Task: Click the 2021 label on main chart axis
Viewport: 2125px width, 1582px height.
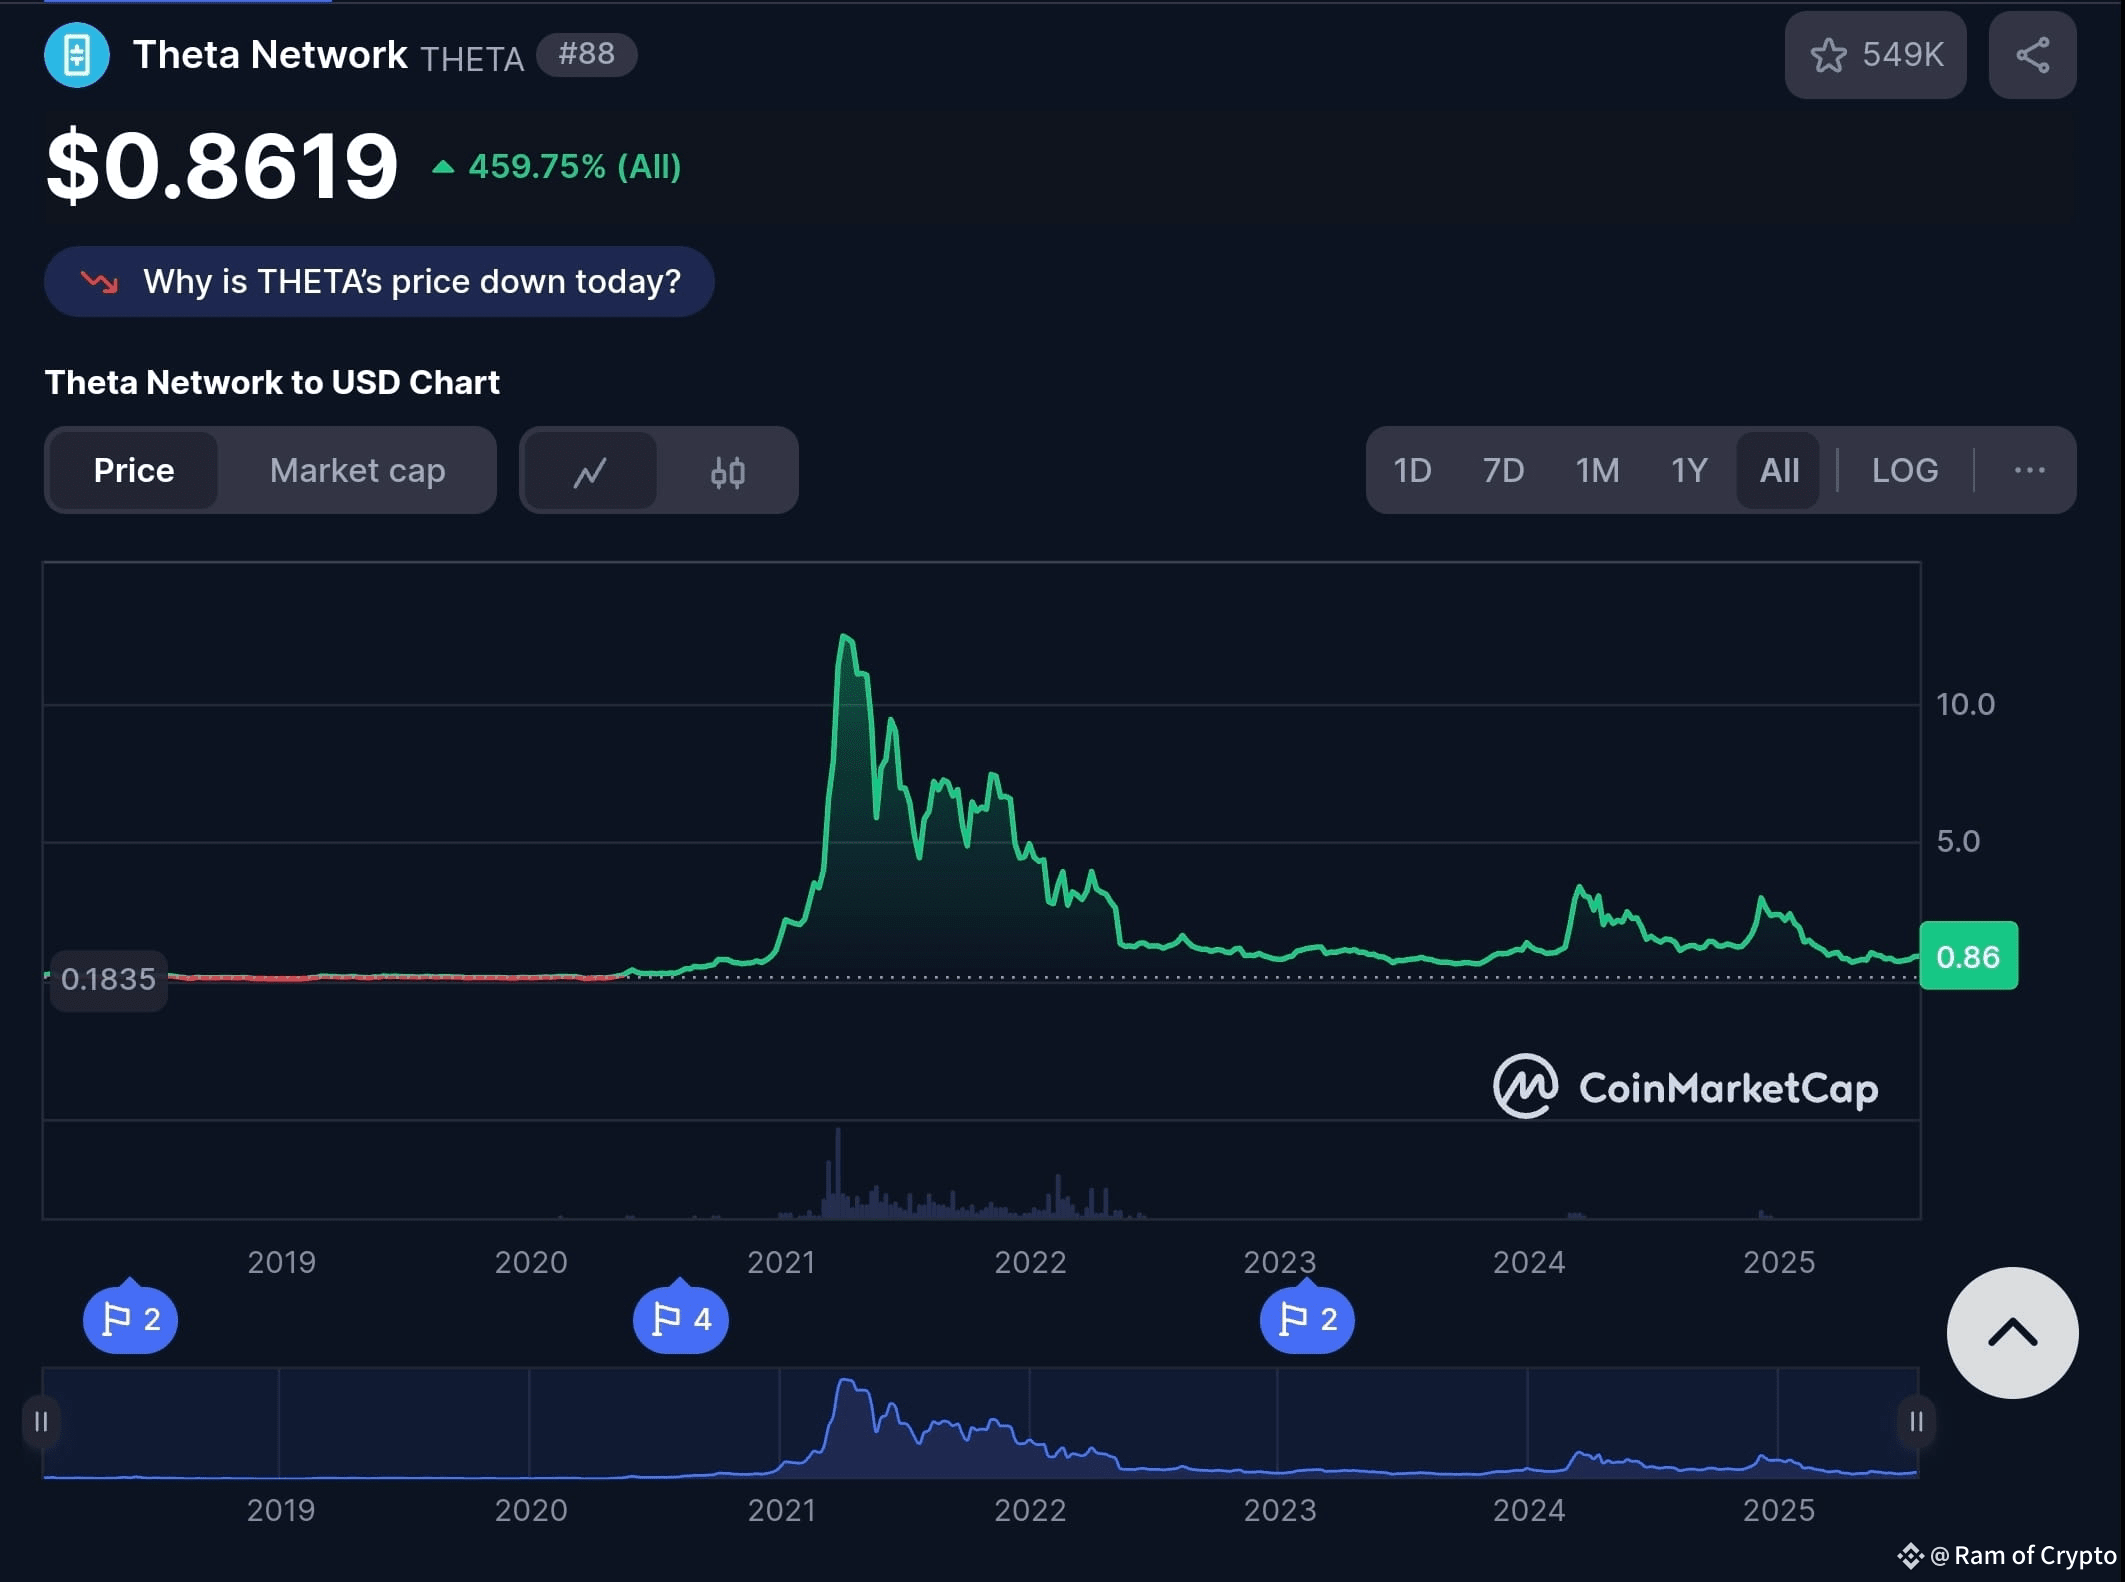Action: click(781, 1262)
